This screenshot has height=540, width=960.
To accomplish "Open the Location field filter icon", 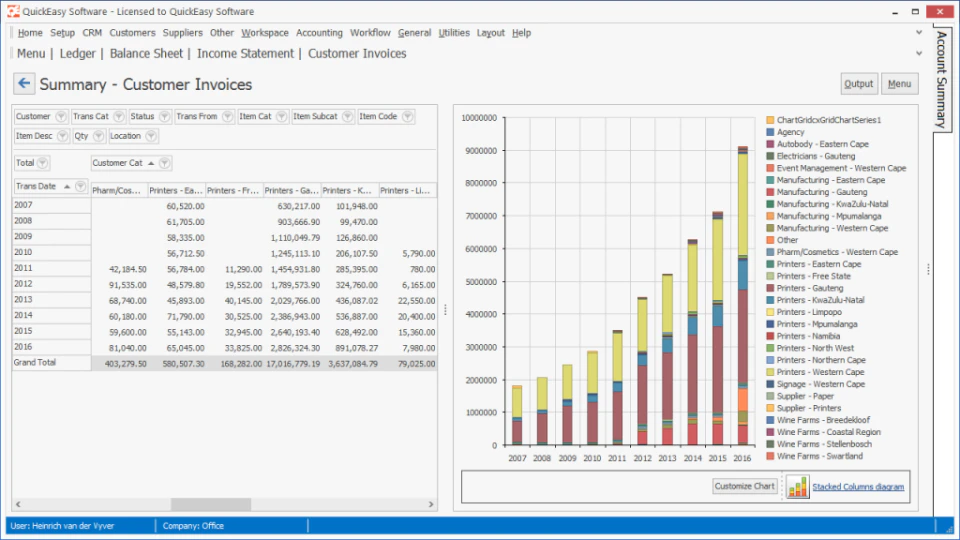I will [x=151, y=136].
